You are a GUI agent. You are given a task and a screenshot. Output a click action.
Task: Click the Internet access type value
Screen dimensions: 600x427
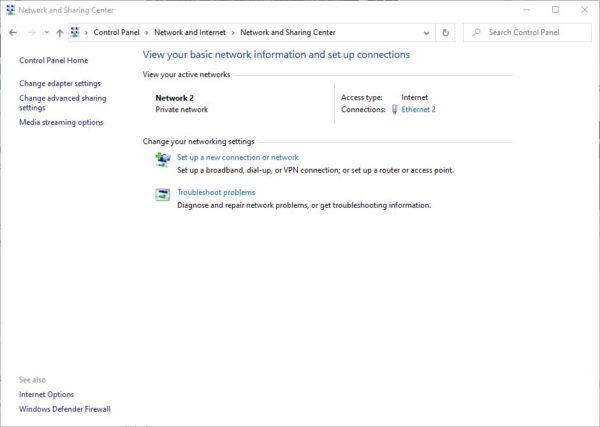coord(414,98)
